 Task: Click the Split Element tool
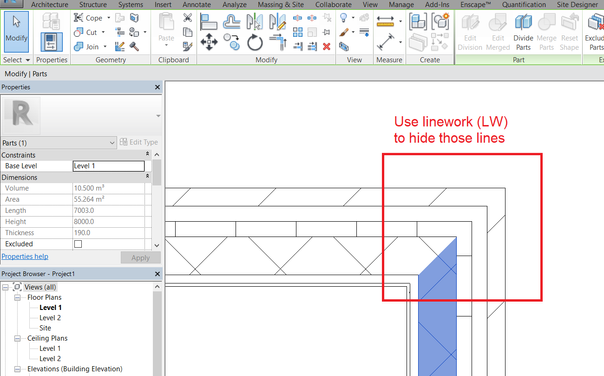297,18
